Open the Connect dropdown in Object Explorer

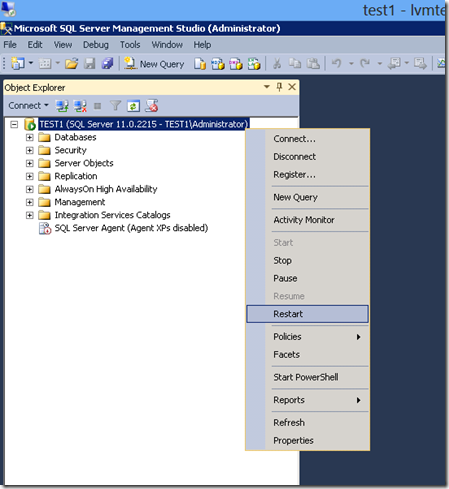(28, 106)
